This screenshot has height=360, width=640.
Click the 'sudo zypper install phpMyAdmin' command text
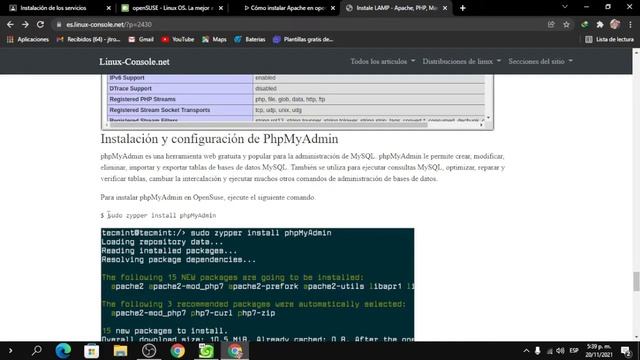coord(162,215)
